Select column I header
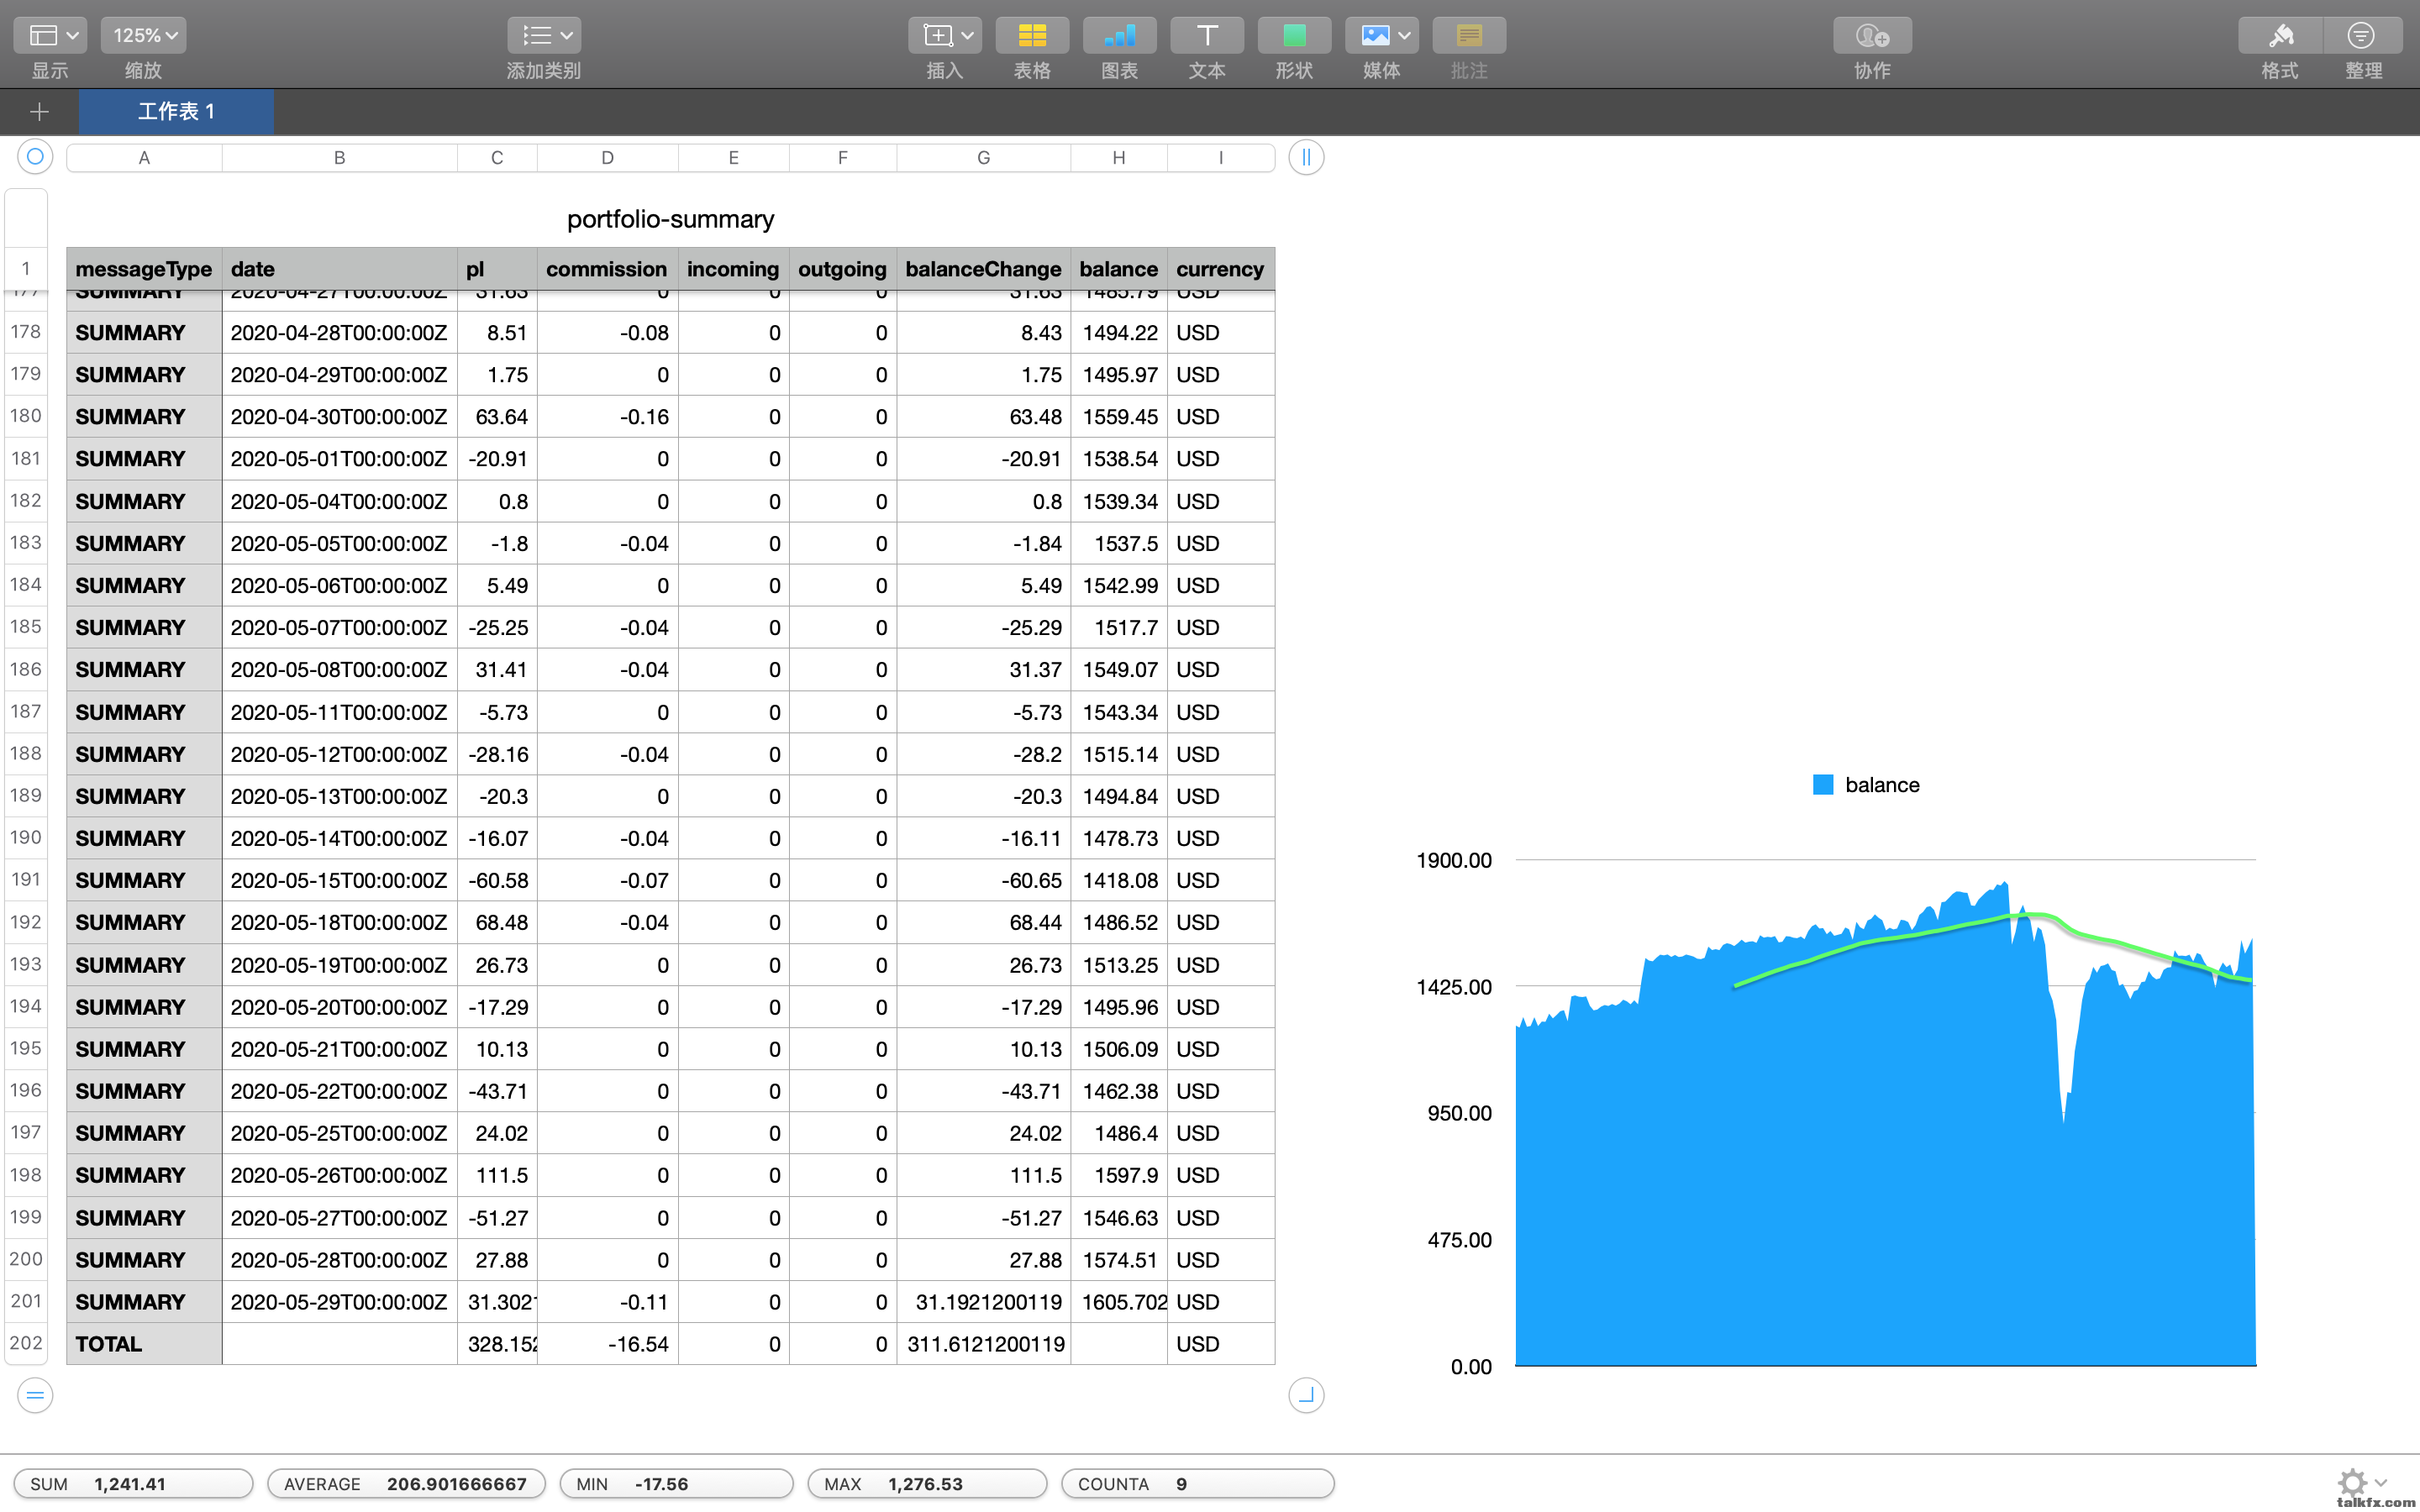2420x1512 pixels. point(1220,158)
